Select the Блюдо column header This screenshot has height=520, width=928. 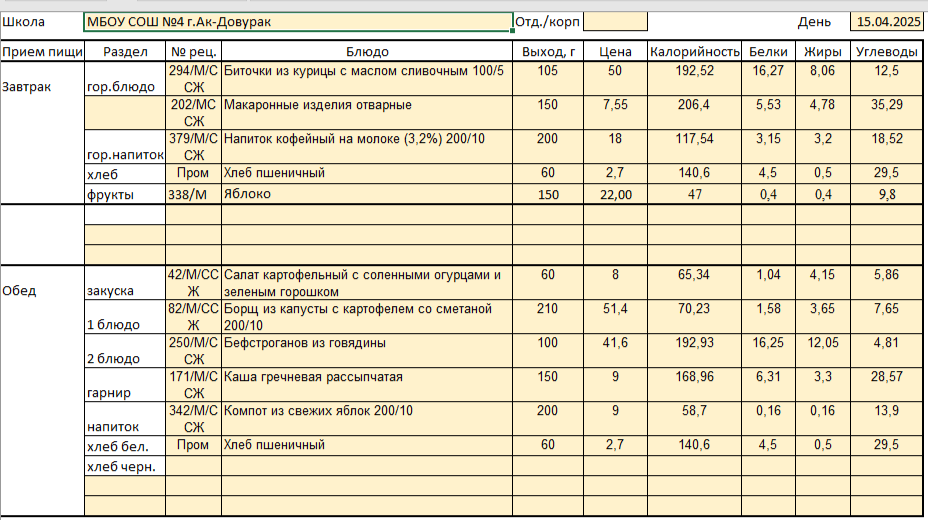(367, 52)
